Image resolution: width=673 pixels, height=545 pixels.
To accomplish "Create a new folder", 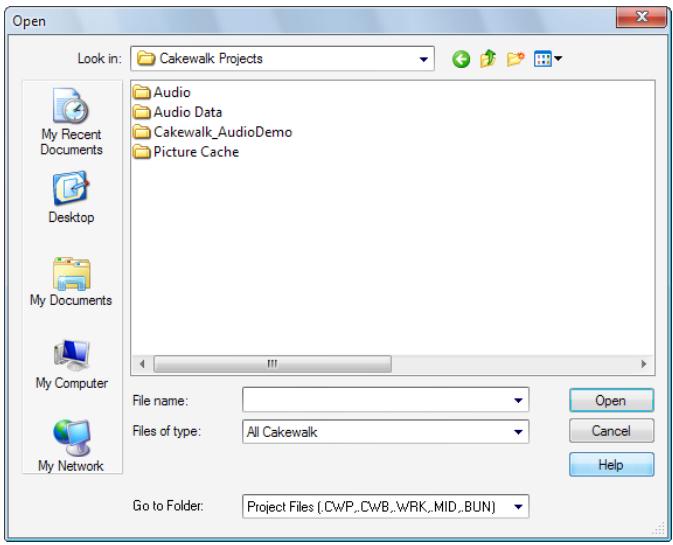I will 515,59.
